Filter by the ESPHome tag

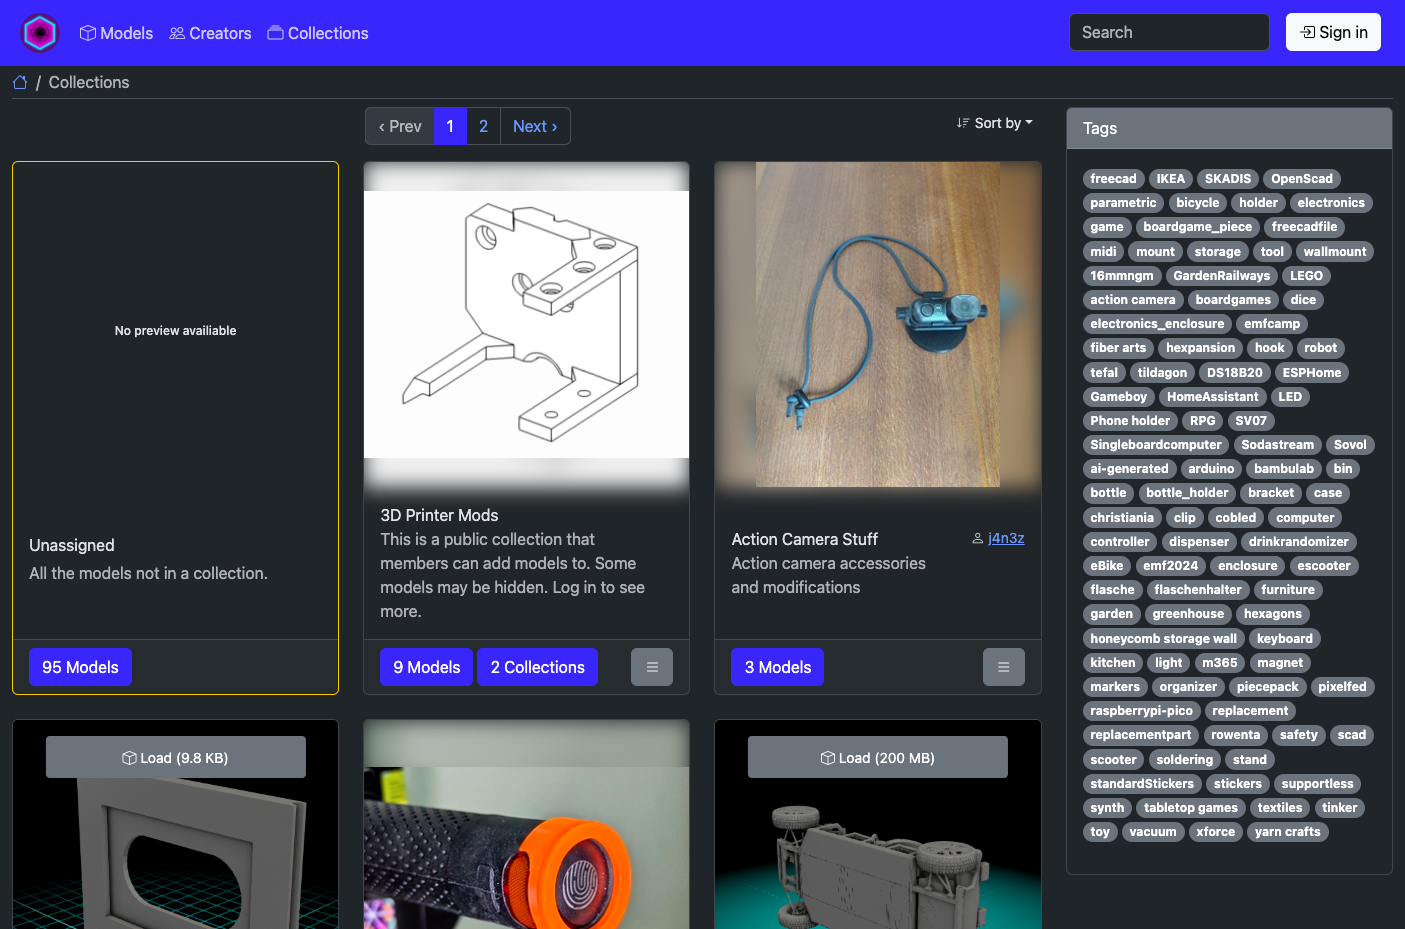tap(1311, 373)
